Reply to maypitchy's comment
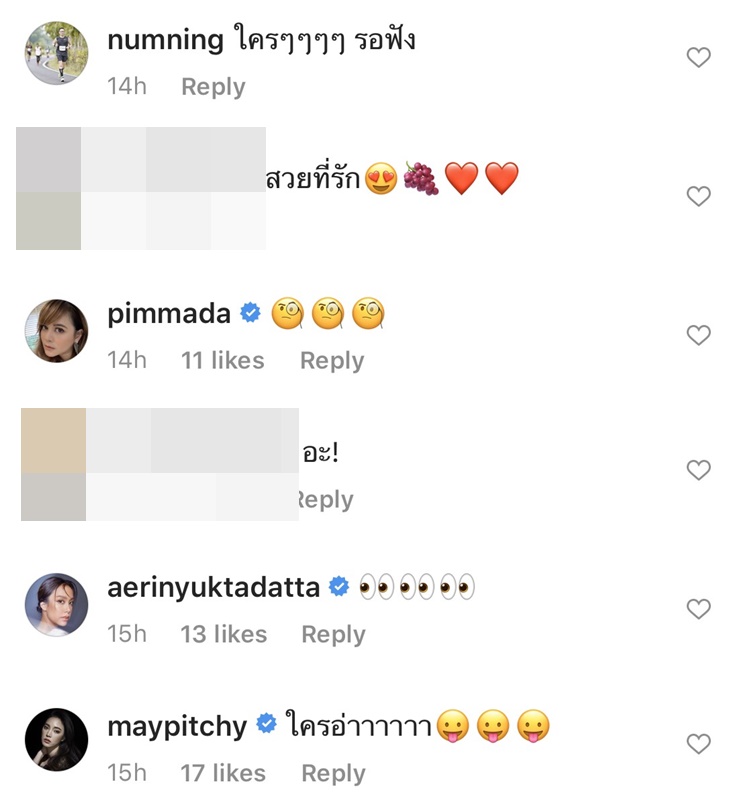The height and width of the screenshot is (800, 755). point(334,773)
